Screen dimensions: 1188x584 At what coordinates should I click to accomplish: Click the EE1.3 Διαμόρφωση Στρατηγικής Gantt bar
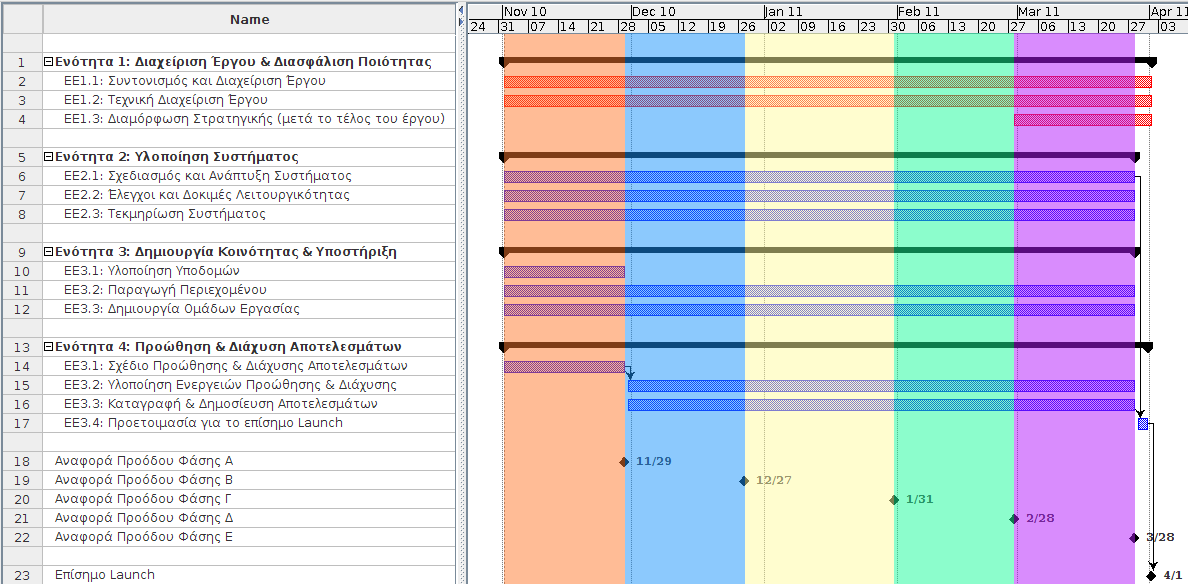[x=1083, y=120]
